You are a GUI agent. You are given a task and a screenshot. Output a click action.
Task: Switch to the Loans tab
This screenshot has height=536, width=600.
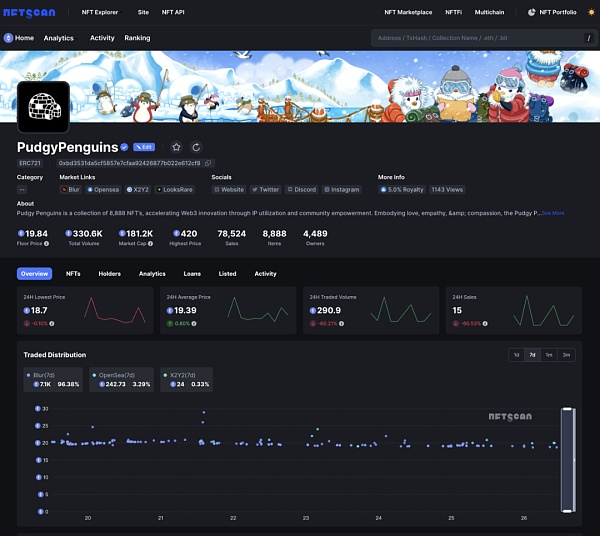tap(192, 273)
